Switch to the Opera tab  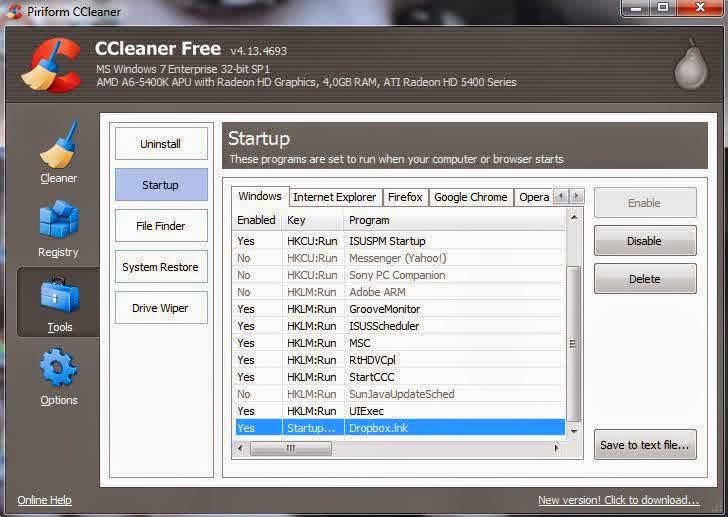click(x=534, y=197)
